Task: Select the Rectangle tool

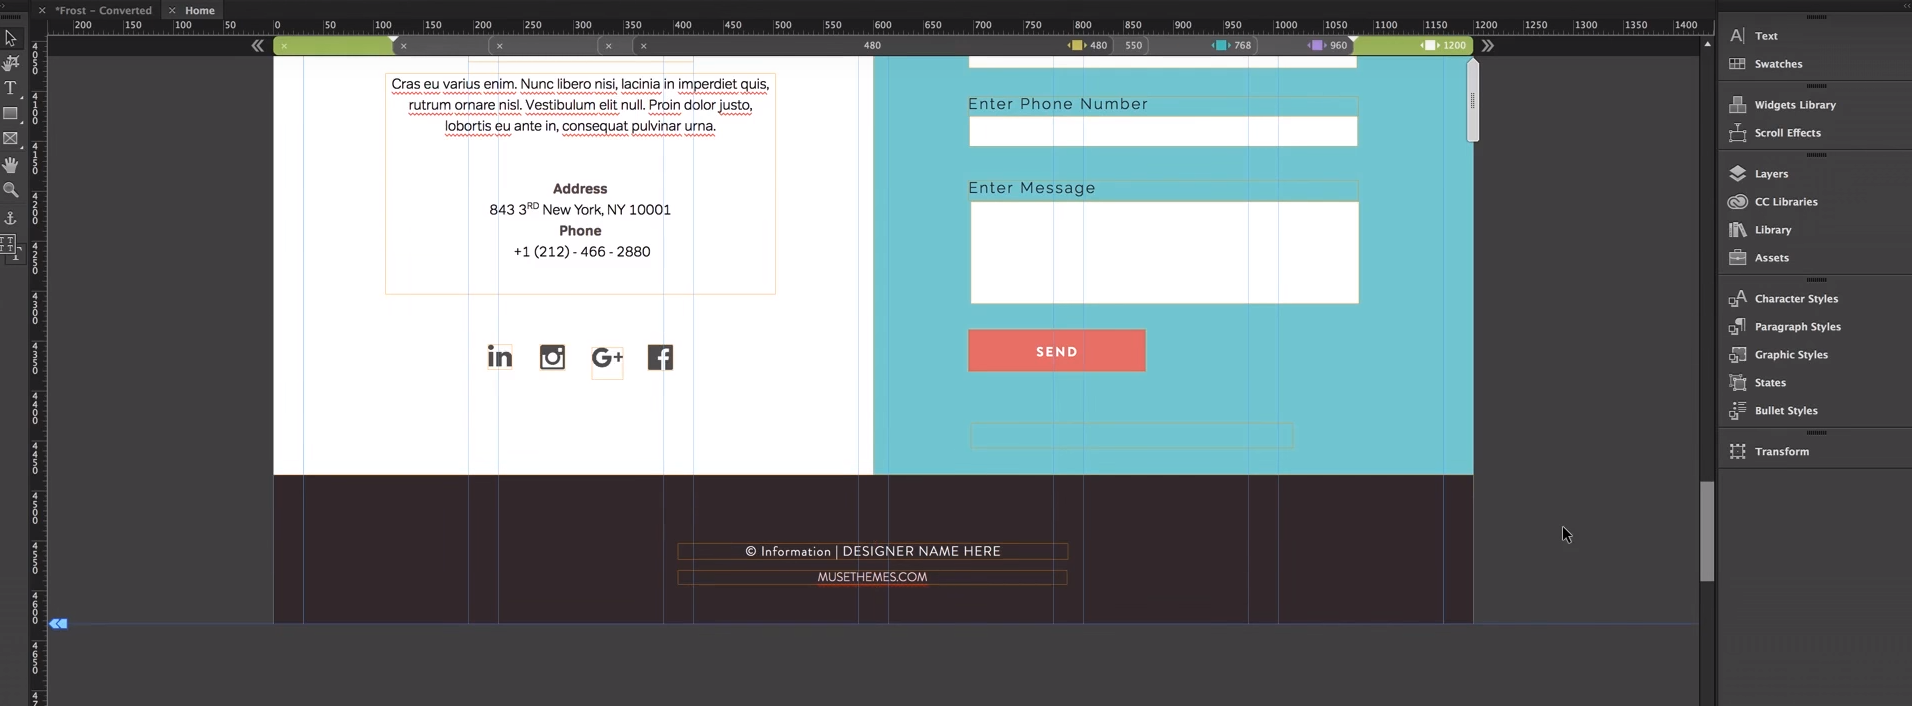Action: point(11,114)
